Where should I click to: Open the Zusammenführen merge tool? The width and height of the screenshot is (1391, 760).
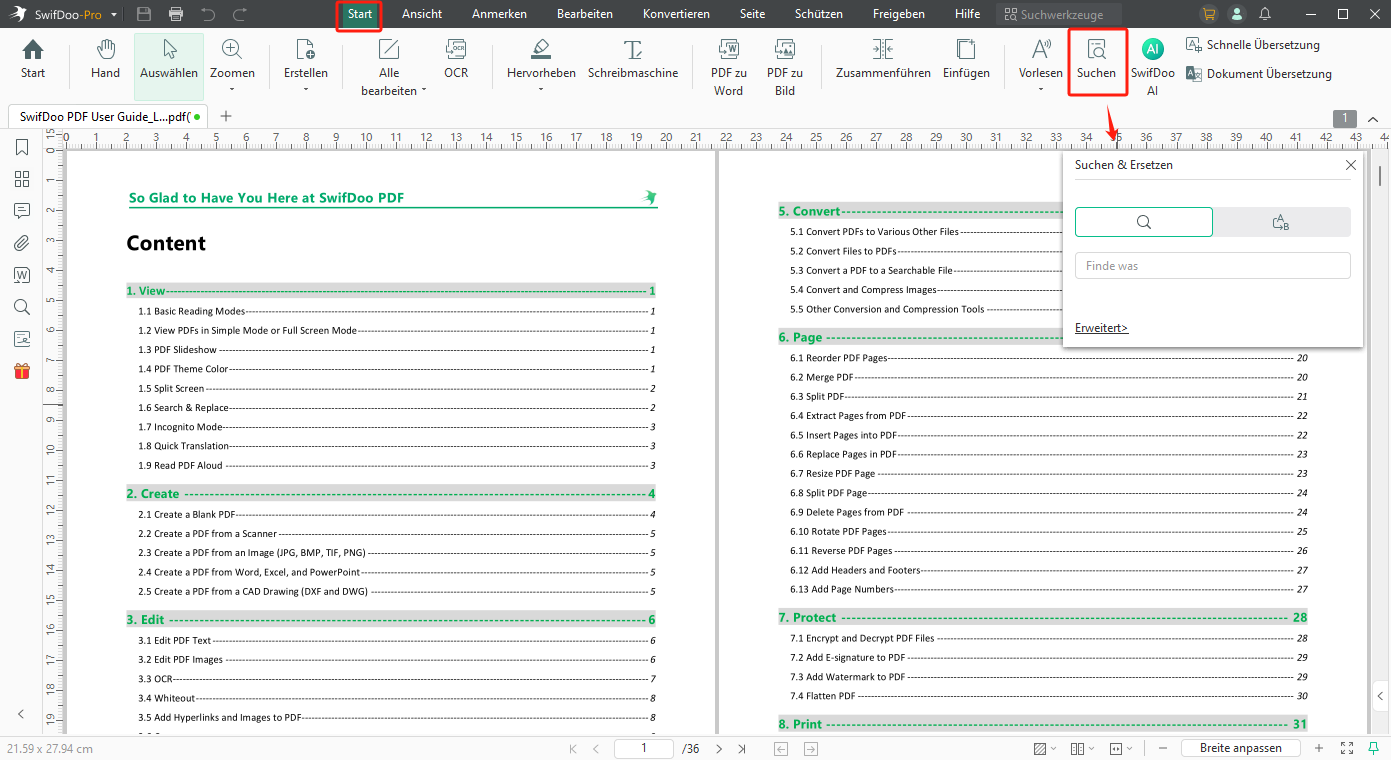883,60
